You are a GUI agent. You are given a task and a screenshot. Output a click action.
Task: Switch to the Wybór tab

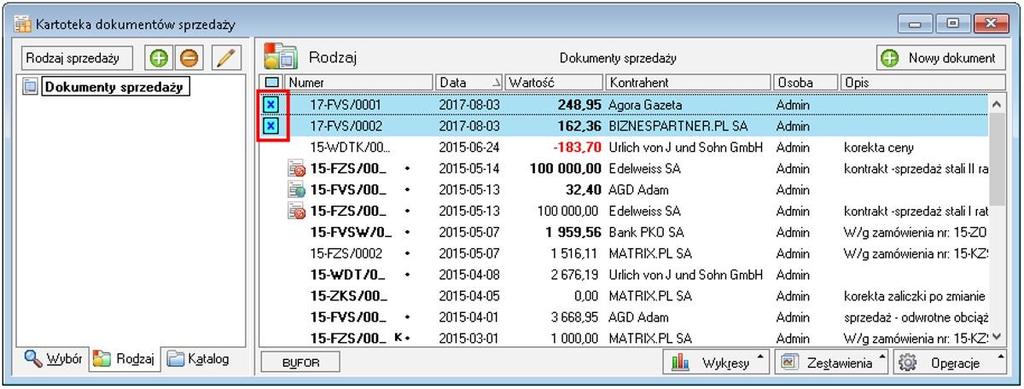[54, 359]
